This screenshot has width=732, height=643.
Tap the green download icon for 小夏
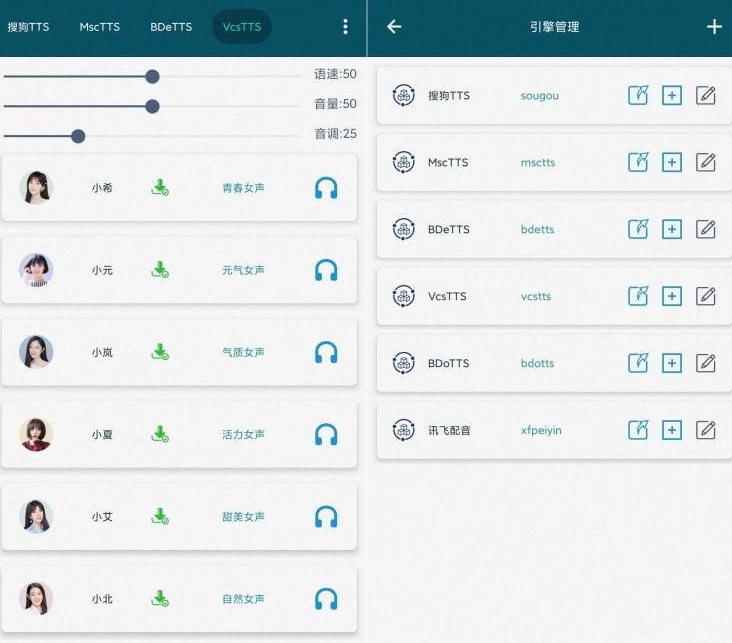(x=160, y=434)
